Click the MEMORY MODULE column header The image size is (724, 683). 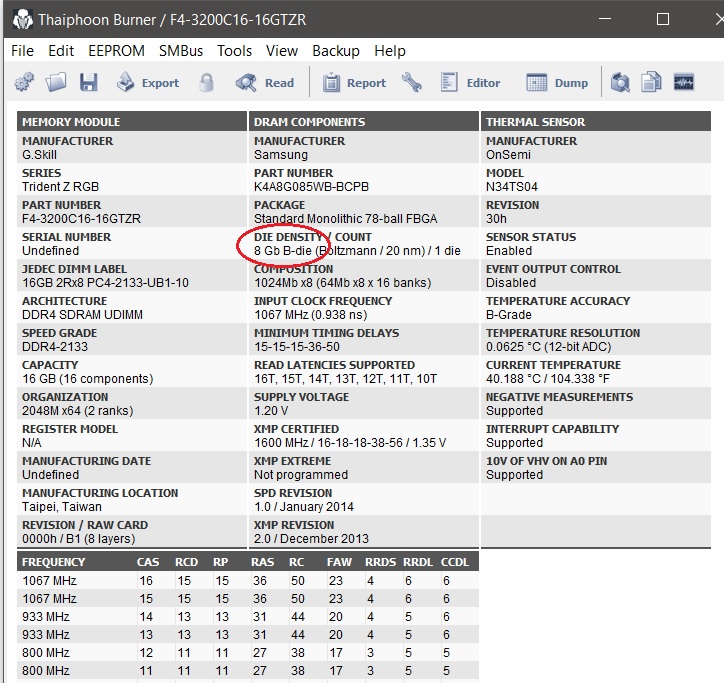132,121
